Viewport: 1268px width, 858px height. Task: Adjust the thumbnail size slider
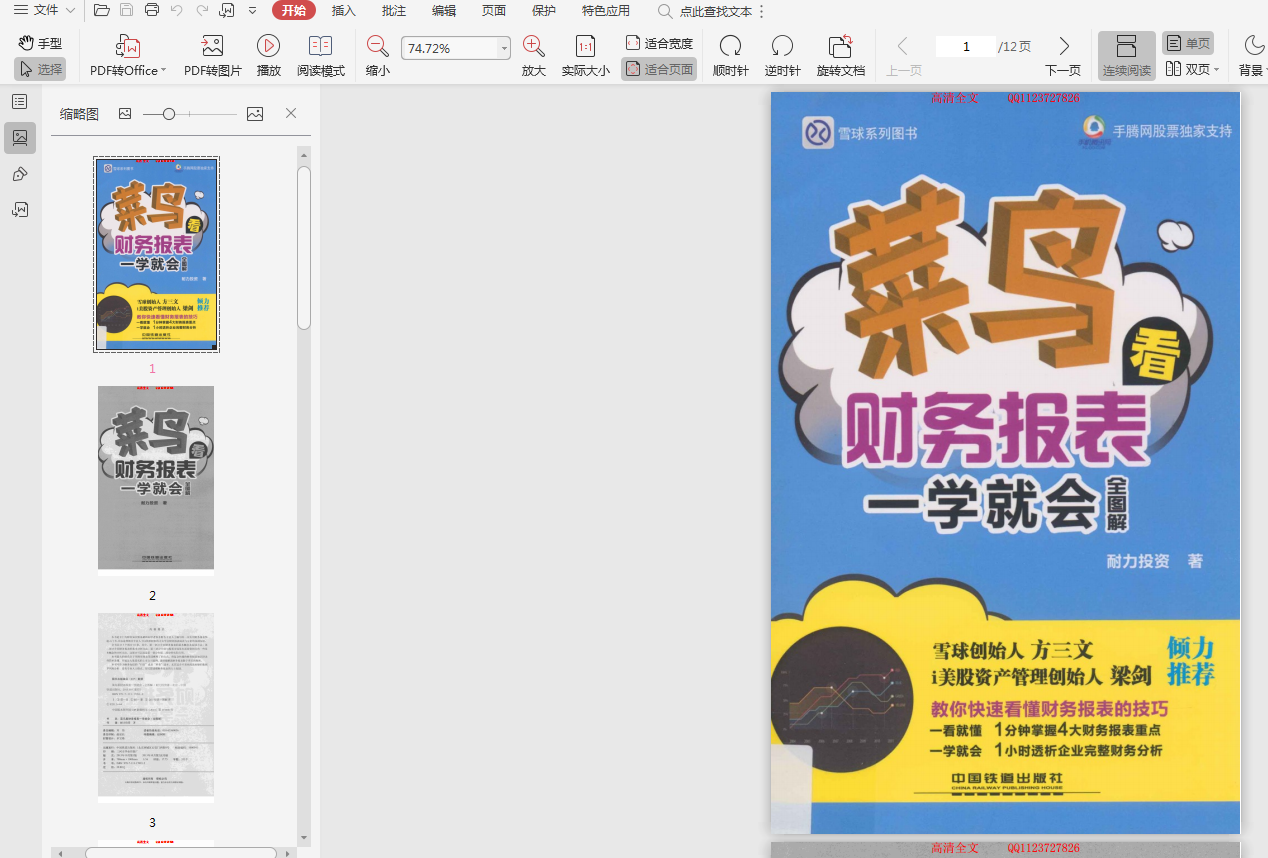coord(169,114)
